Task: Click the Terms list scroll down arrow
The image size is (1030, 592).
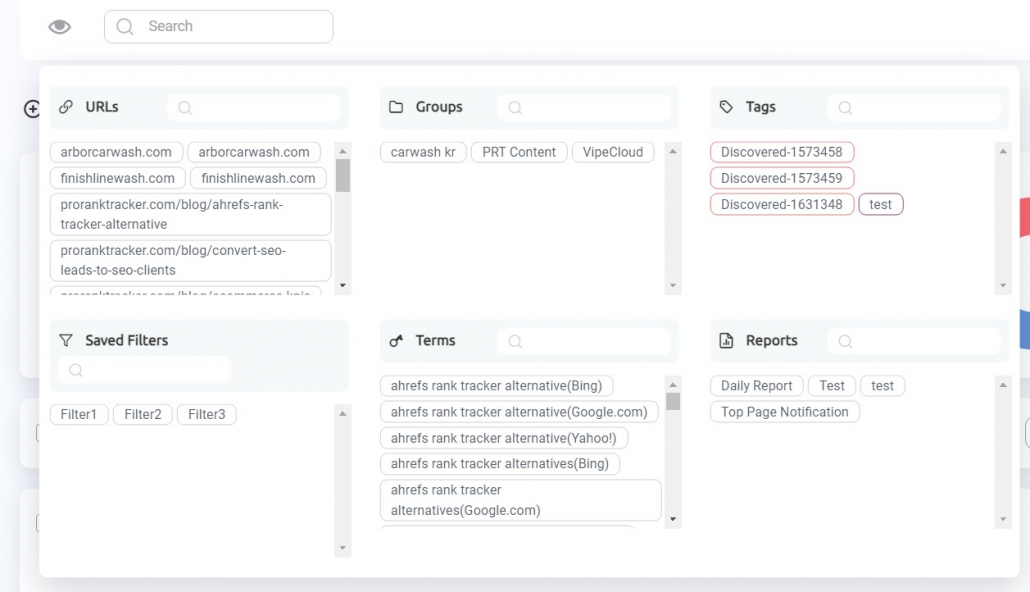Action: 673,519
